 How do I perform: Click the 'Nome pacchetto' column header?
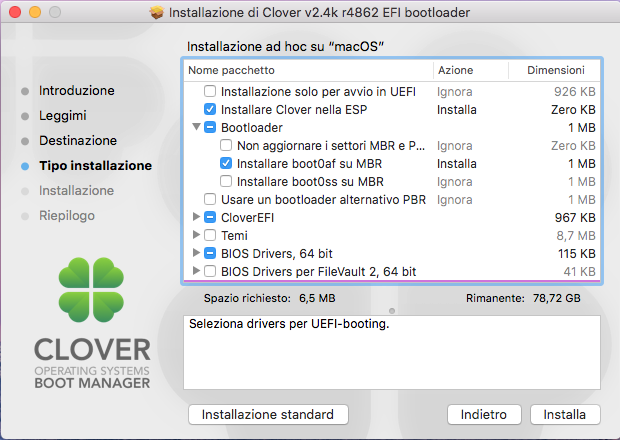pyautogui.click(x=309, y=70)
